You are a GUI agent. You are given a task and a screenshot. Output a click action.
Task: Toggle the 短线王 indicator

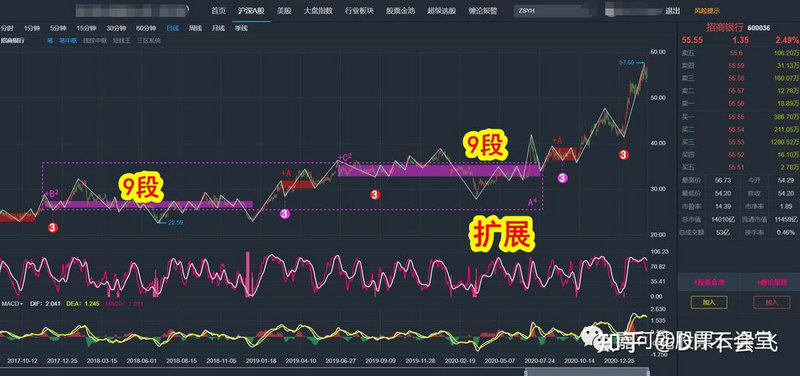click(x=121, y=40)
